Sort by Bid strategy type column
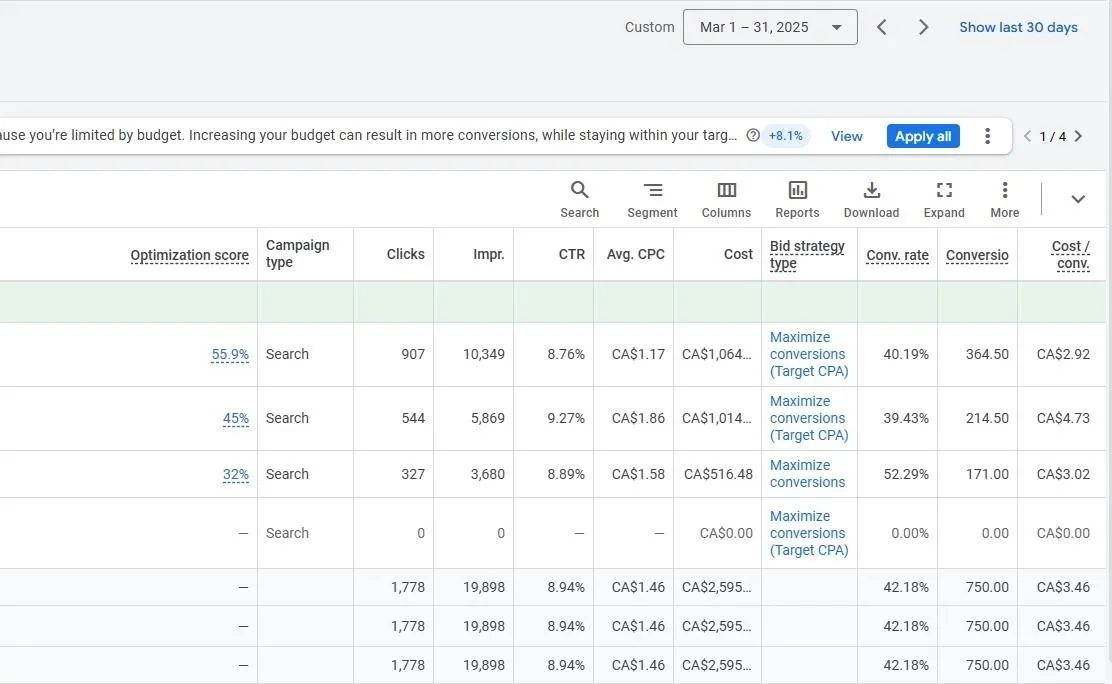 pyautogui.click(x=807, y=255)
